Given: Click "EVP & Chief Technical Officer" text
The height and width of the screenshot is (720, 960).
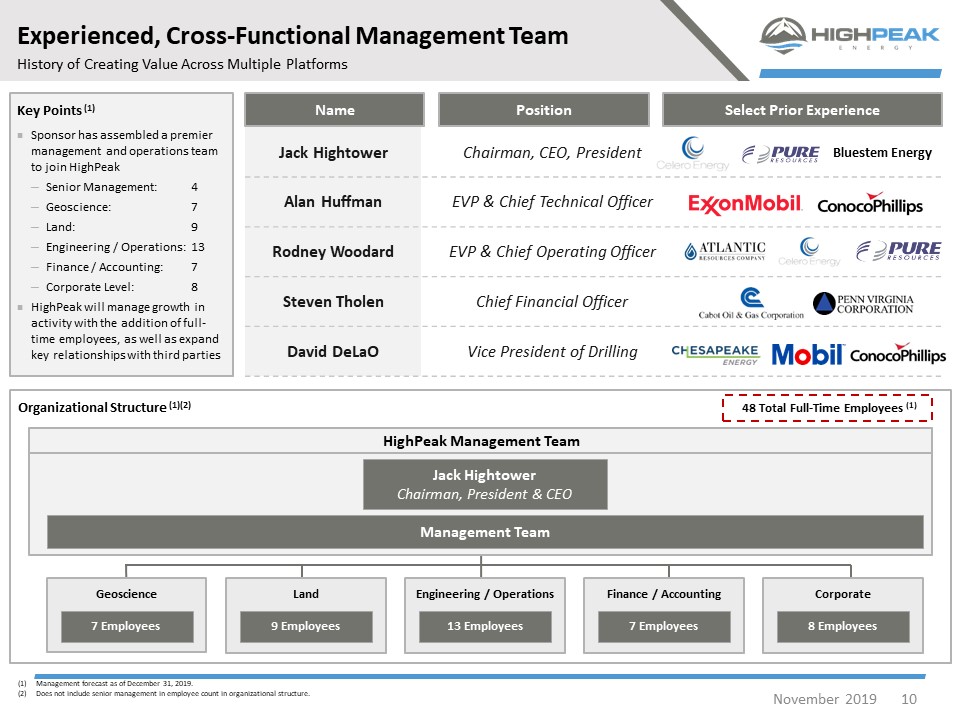Looking at the screenshot, I should point(552,201).
